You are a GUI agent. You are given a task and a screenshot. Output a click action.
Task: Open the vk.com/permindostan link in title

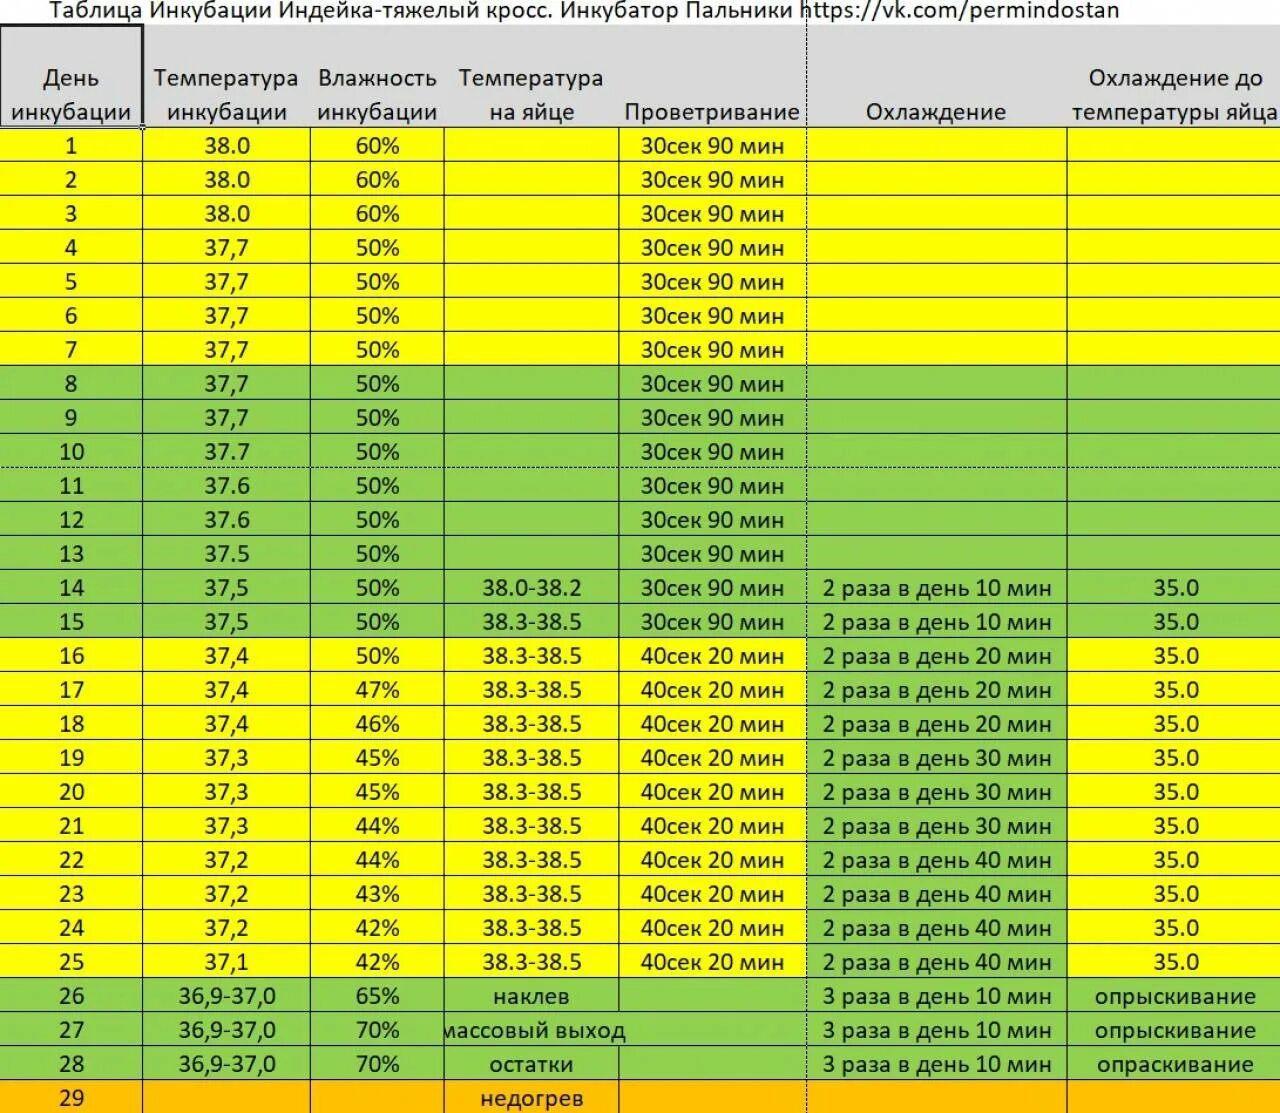coord(960,11)
